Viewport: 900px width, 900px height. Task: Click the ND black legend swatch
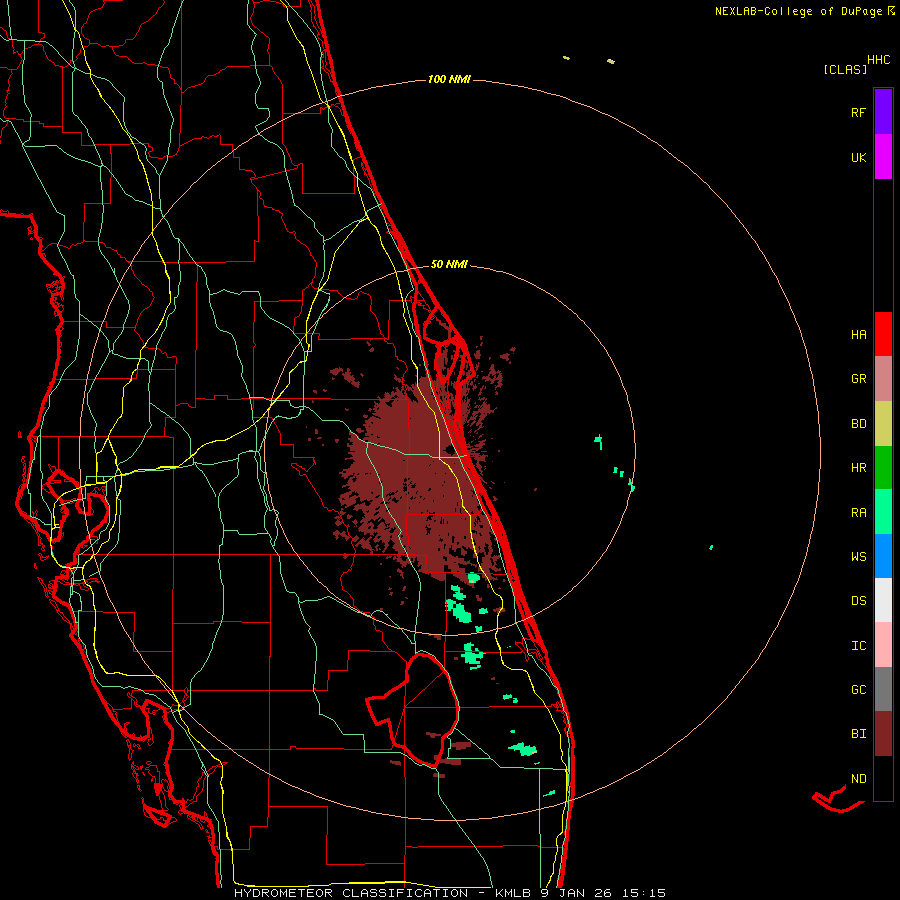[883, 778]
